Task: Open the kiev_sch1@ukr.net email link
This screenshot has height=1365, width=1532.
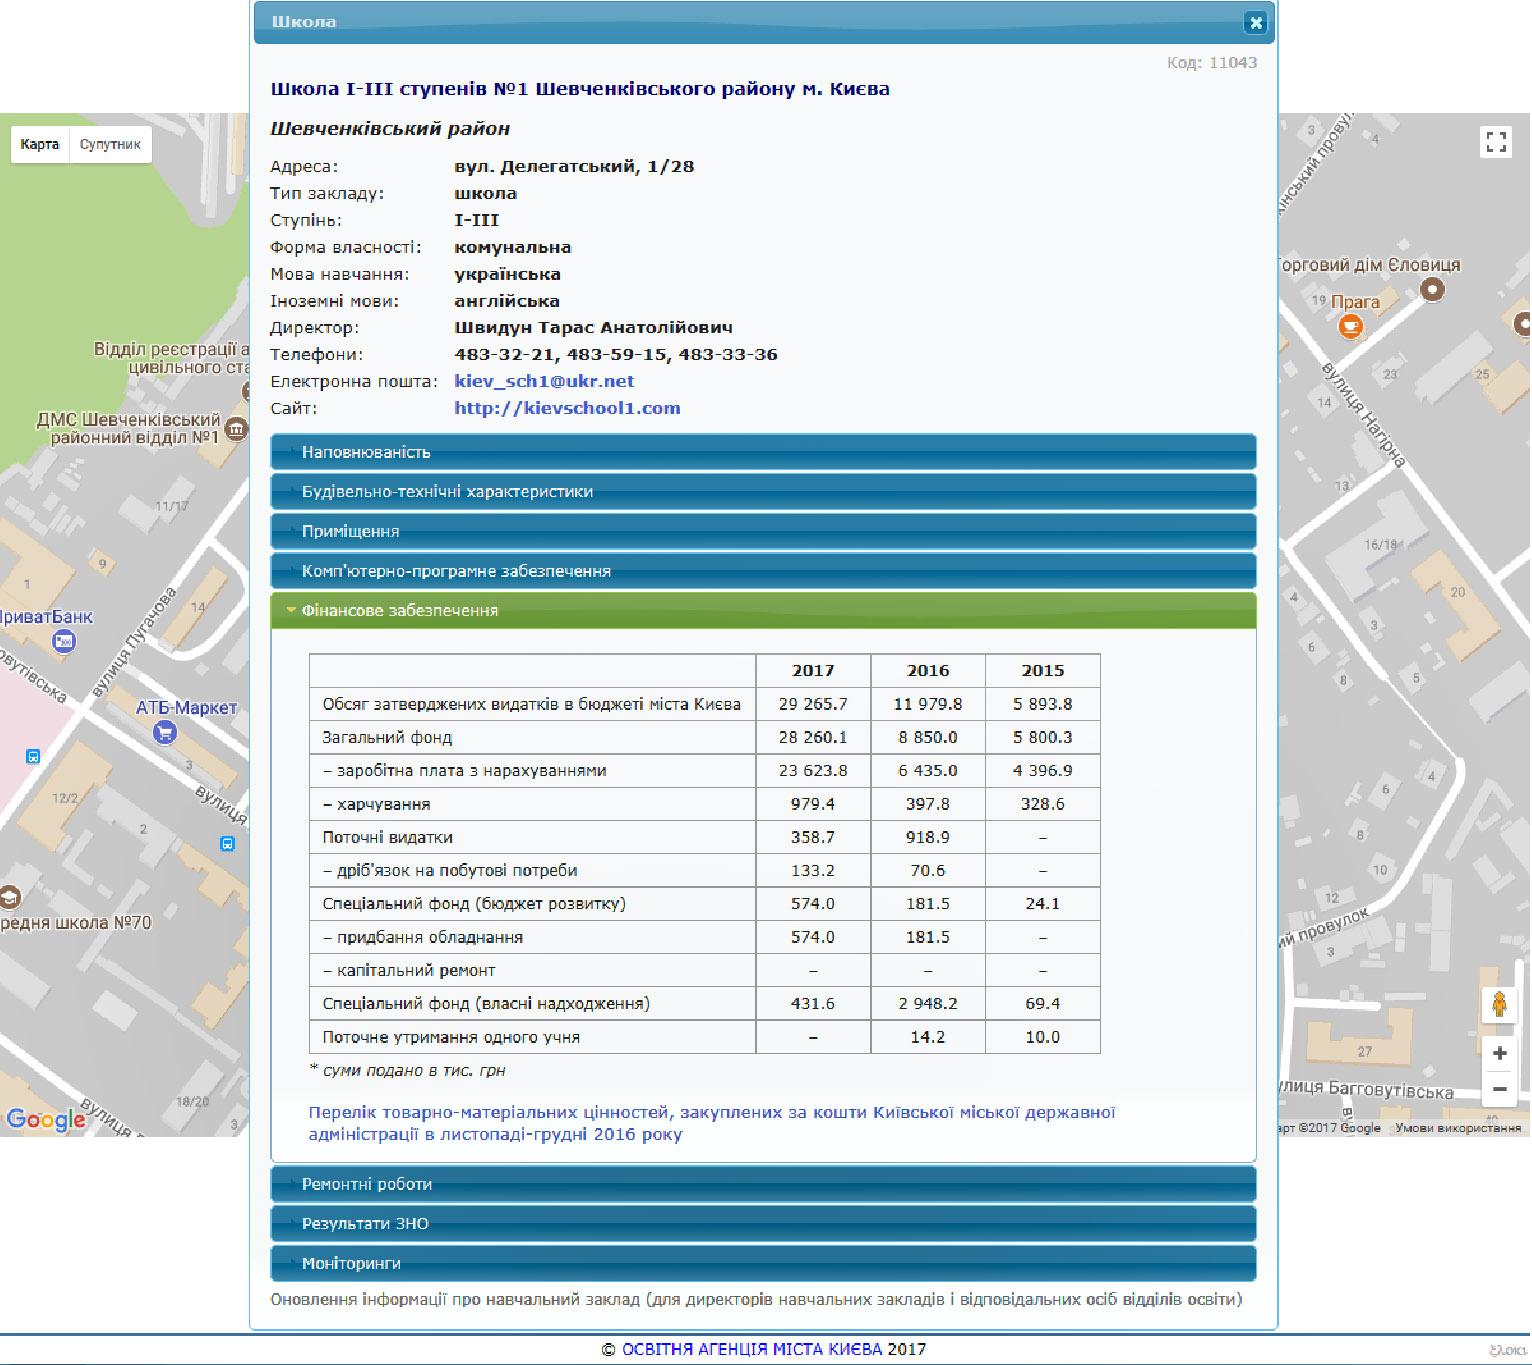Action: point(544,381)
